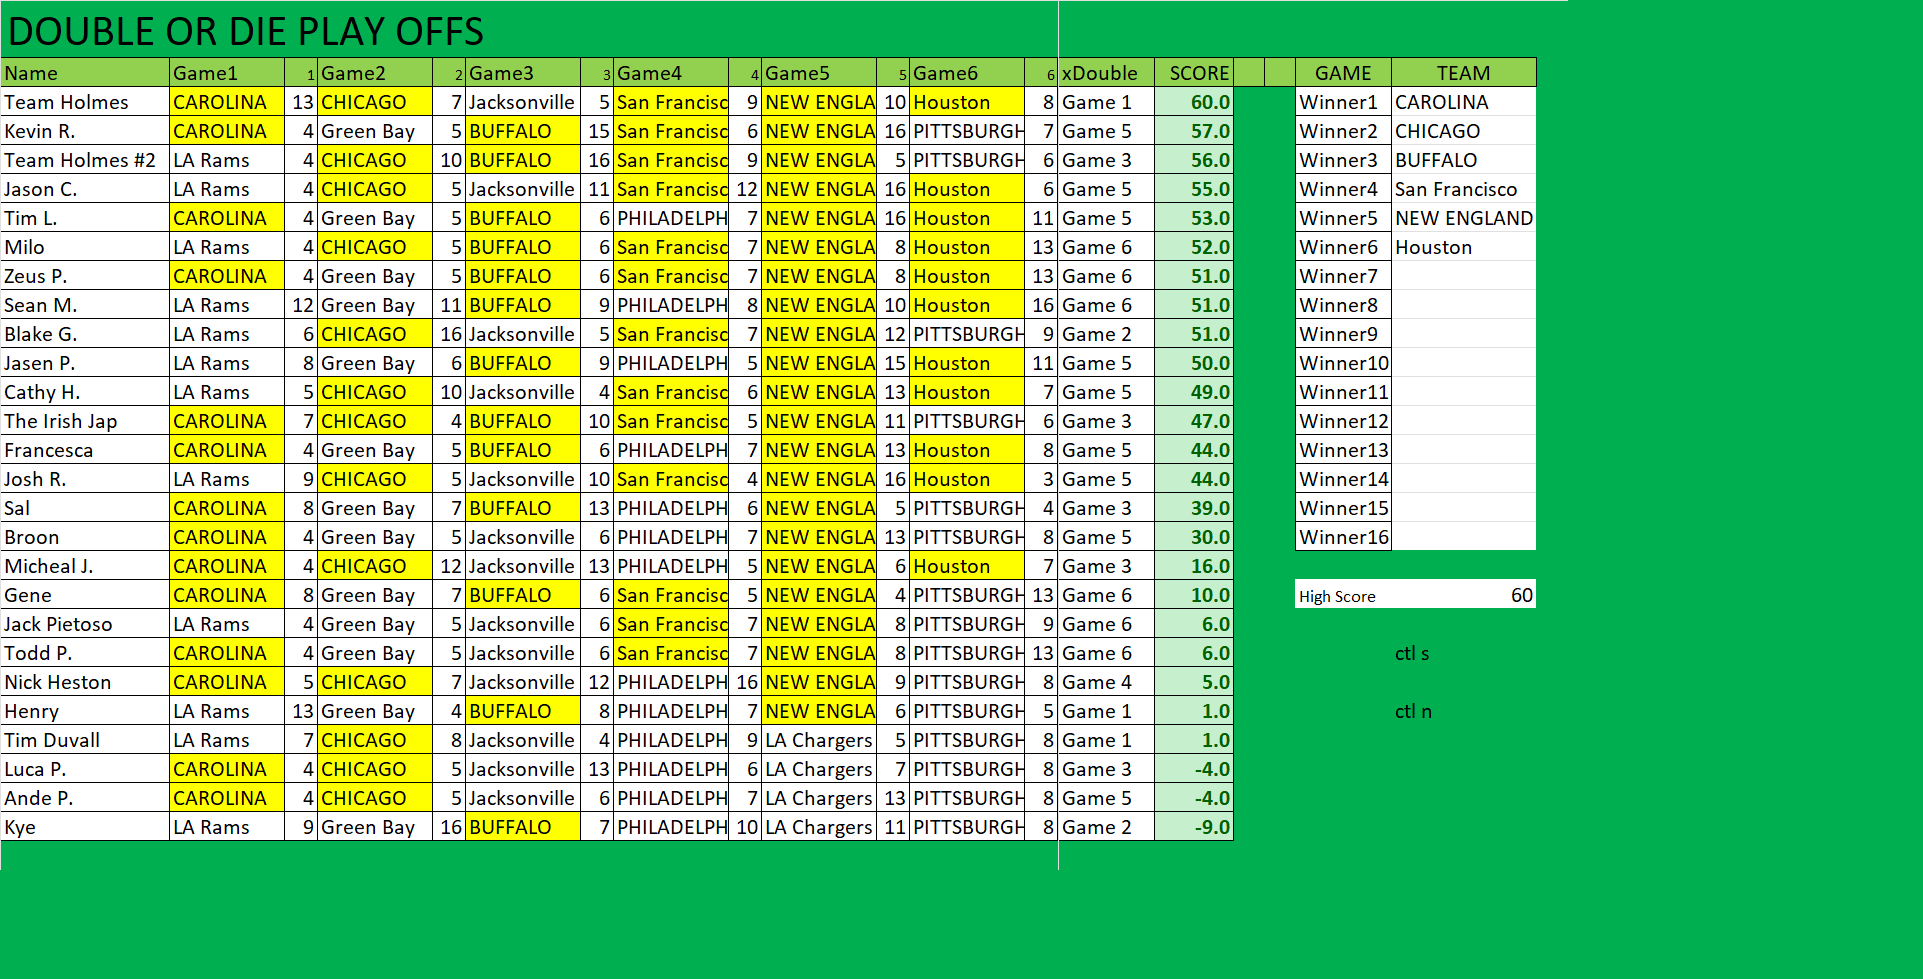Click the High Score value 60
This screenshot has height=979, width=1923.
click(x=1464, y=595)
